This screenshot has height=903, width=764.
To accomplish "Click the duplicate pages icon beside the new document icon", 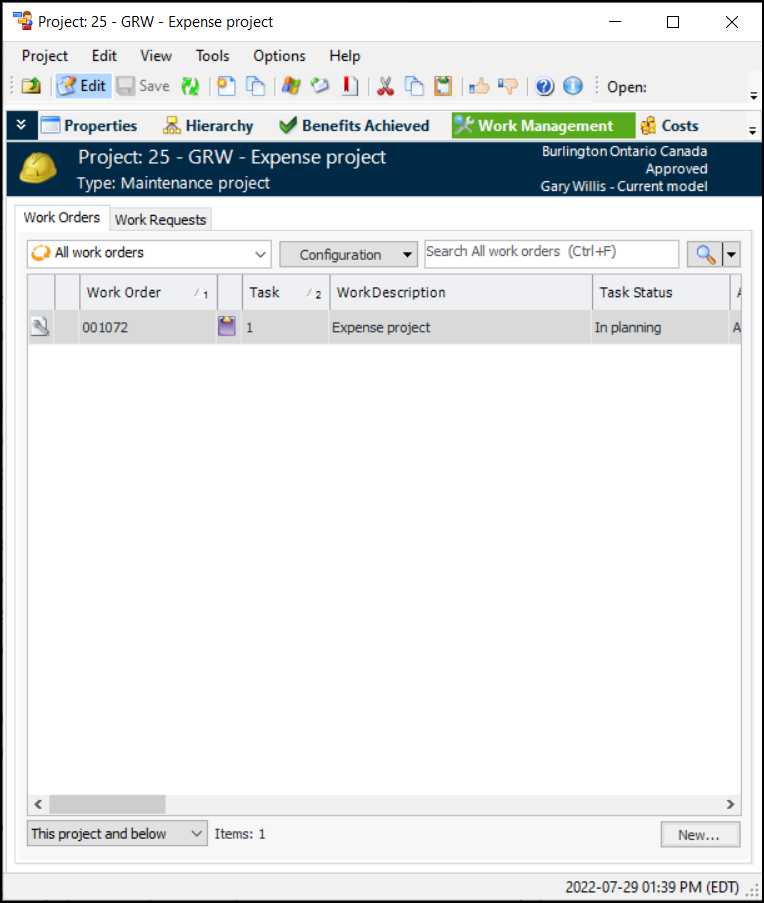I will (256, 86).
